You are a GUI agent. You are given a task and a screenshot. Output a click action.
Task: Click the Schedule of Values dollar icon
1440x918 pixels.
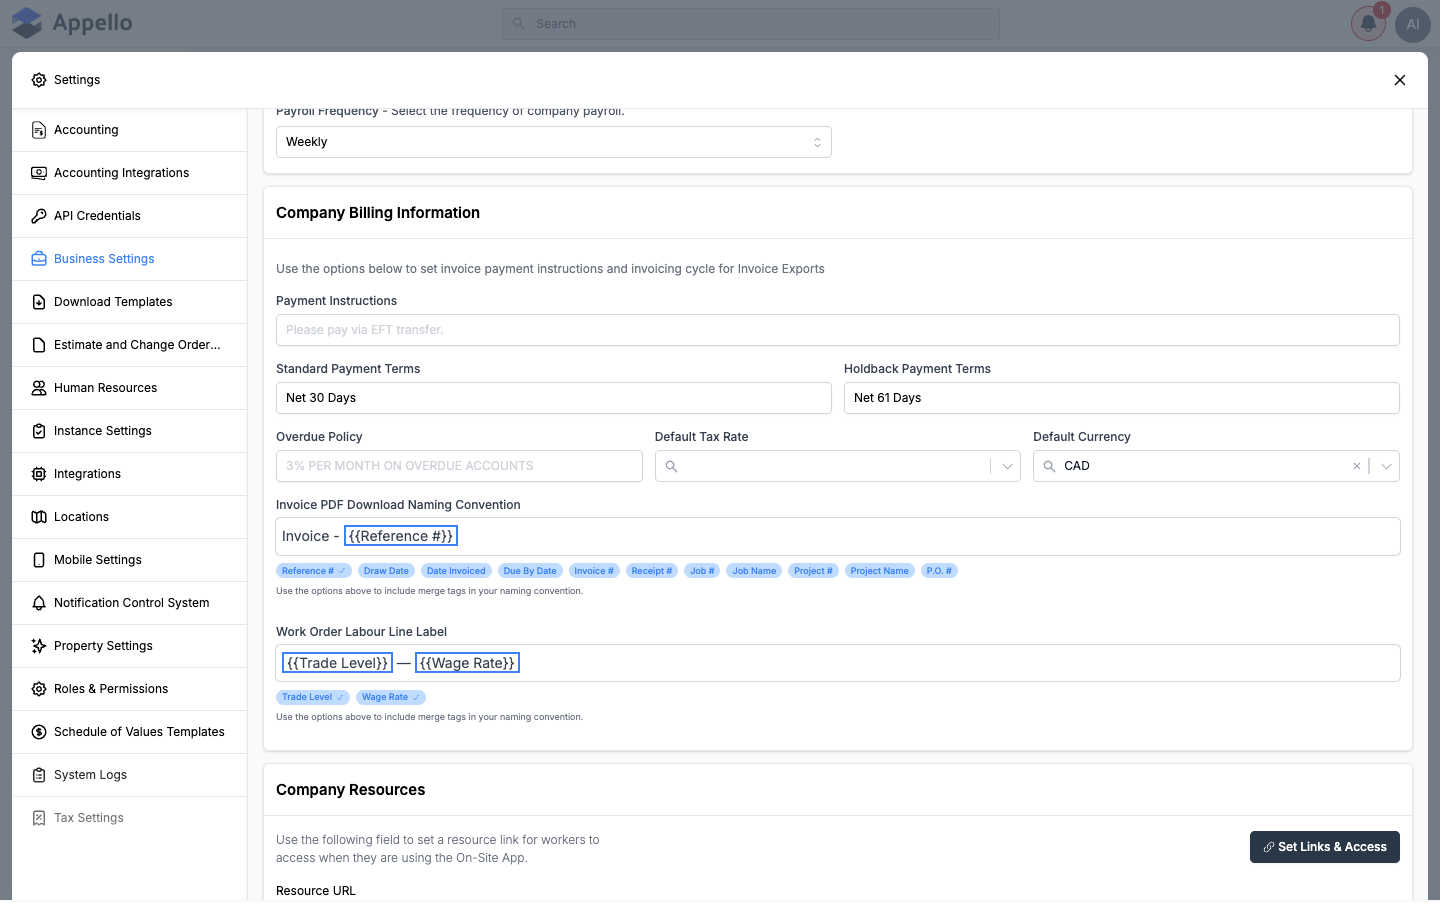39,732
